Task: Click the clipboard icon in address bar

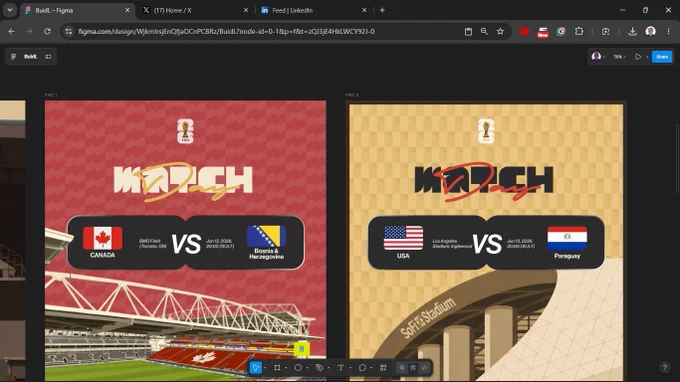Action: tap(468, 31)
